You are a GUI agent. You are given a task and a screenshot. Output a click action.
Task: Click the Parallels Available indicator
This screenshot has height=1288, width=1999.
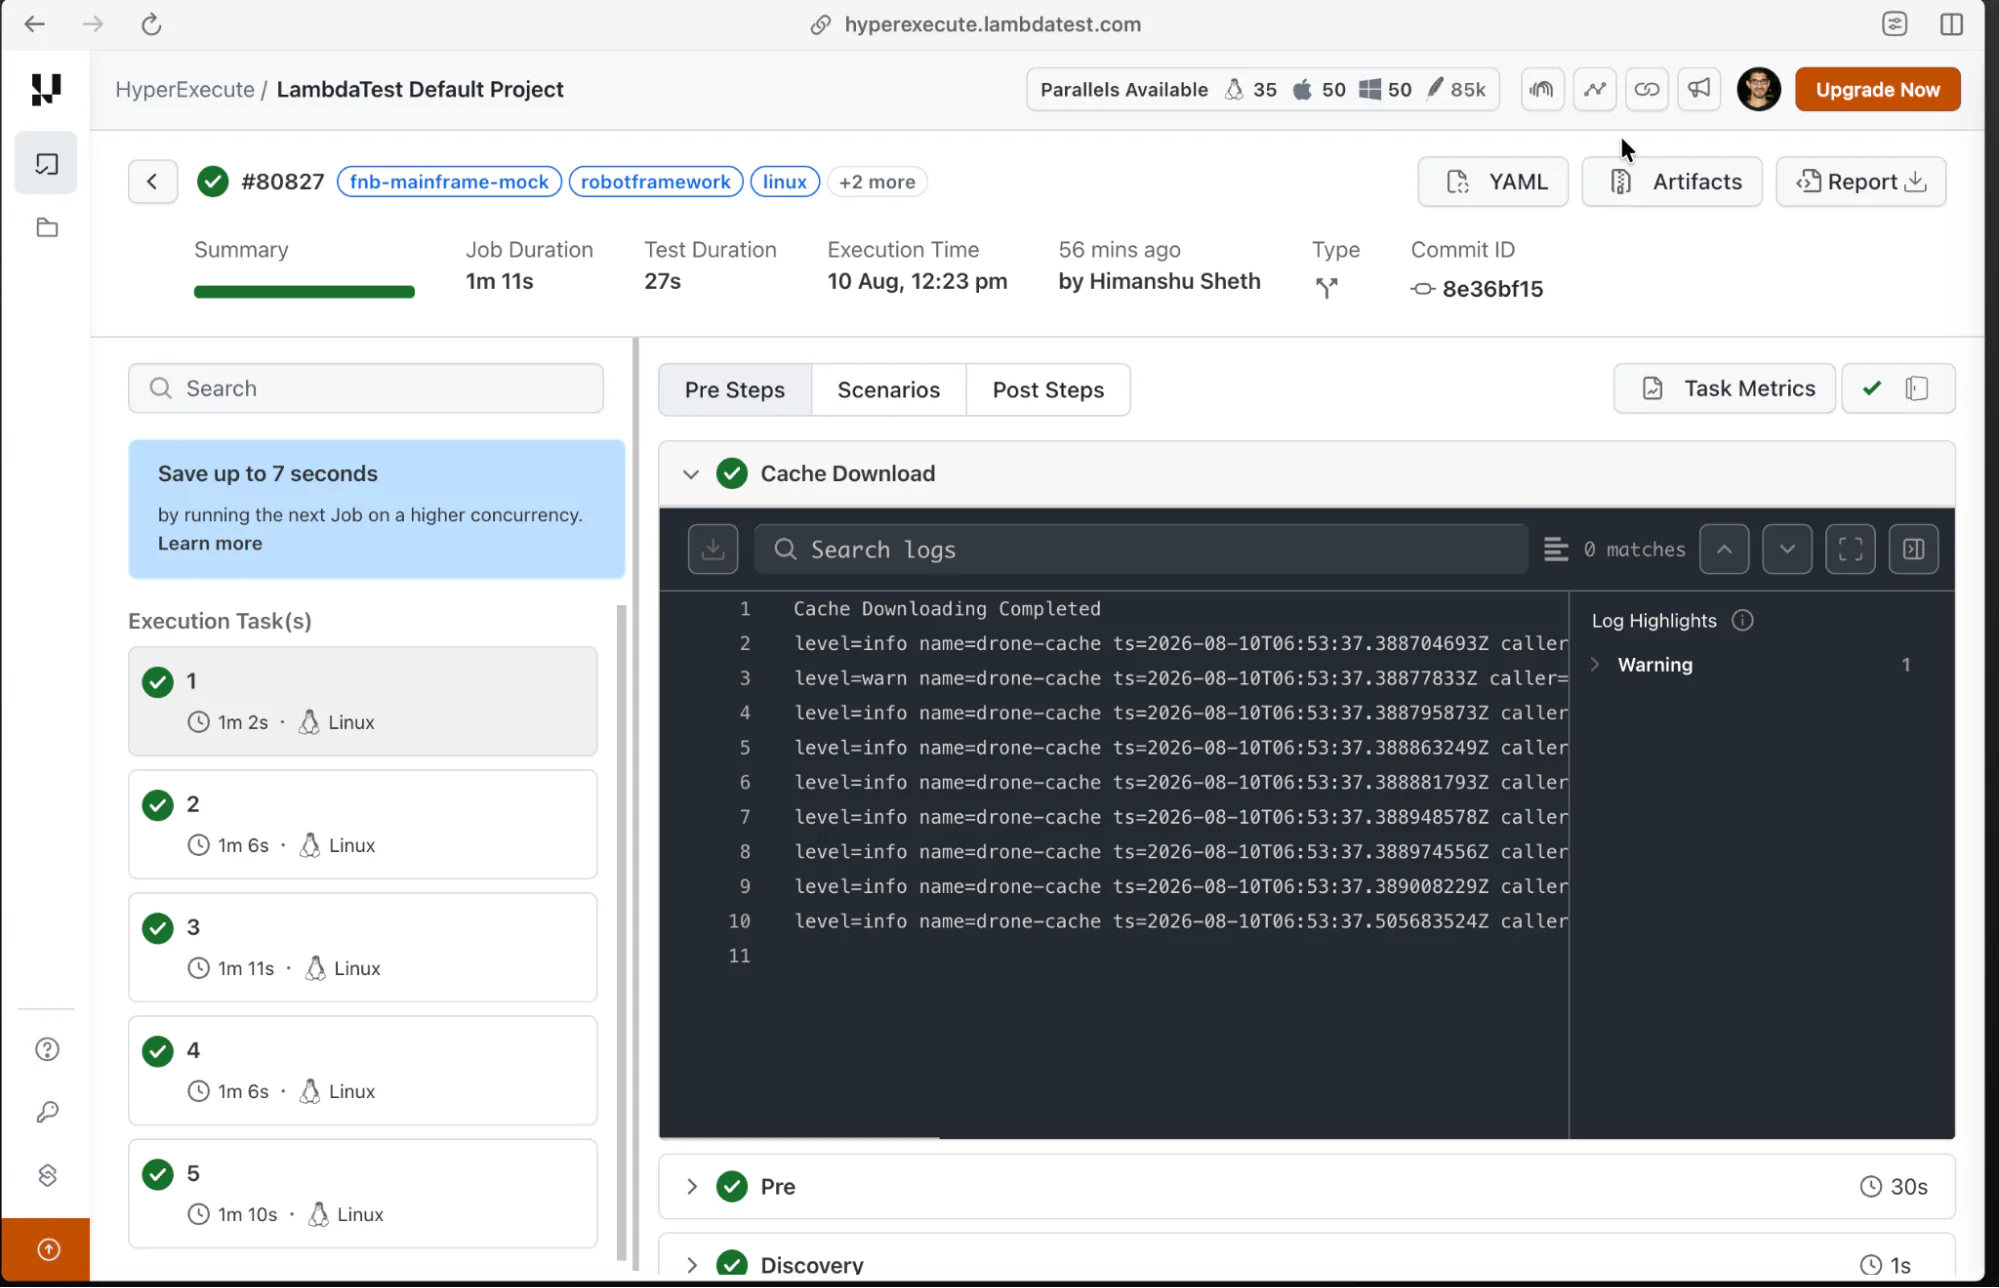coord(1263,89)
